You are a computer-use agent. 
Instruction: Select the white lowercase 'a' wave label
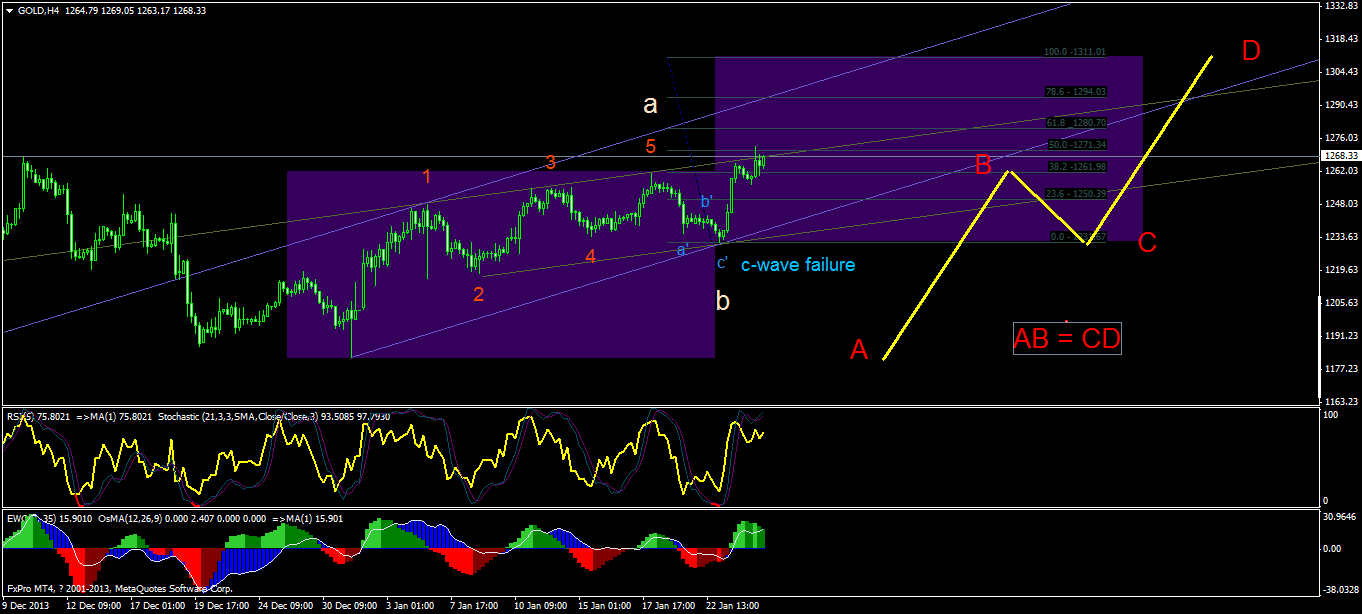point(650,103)
